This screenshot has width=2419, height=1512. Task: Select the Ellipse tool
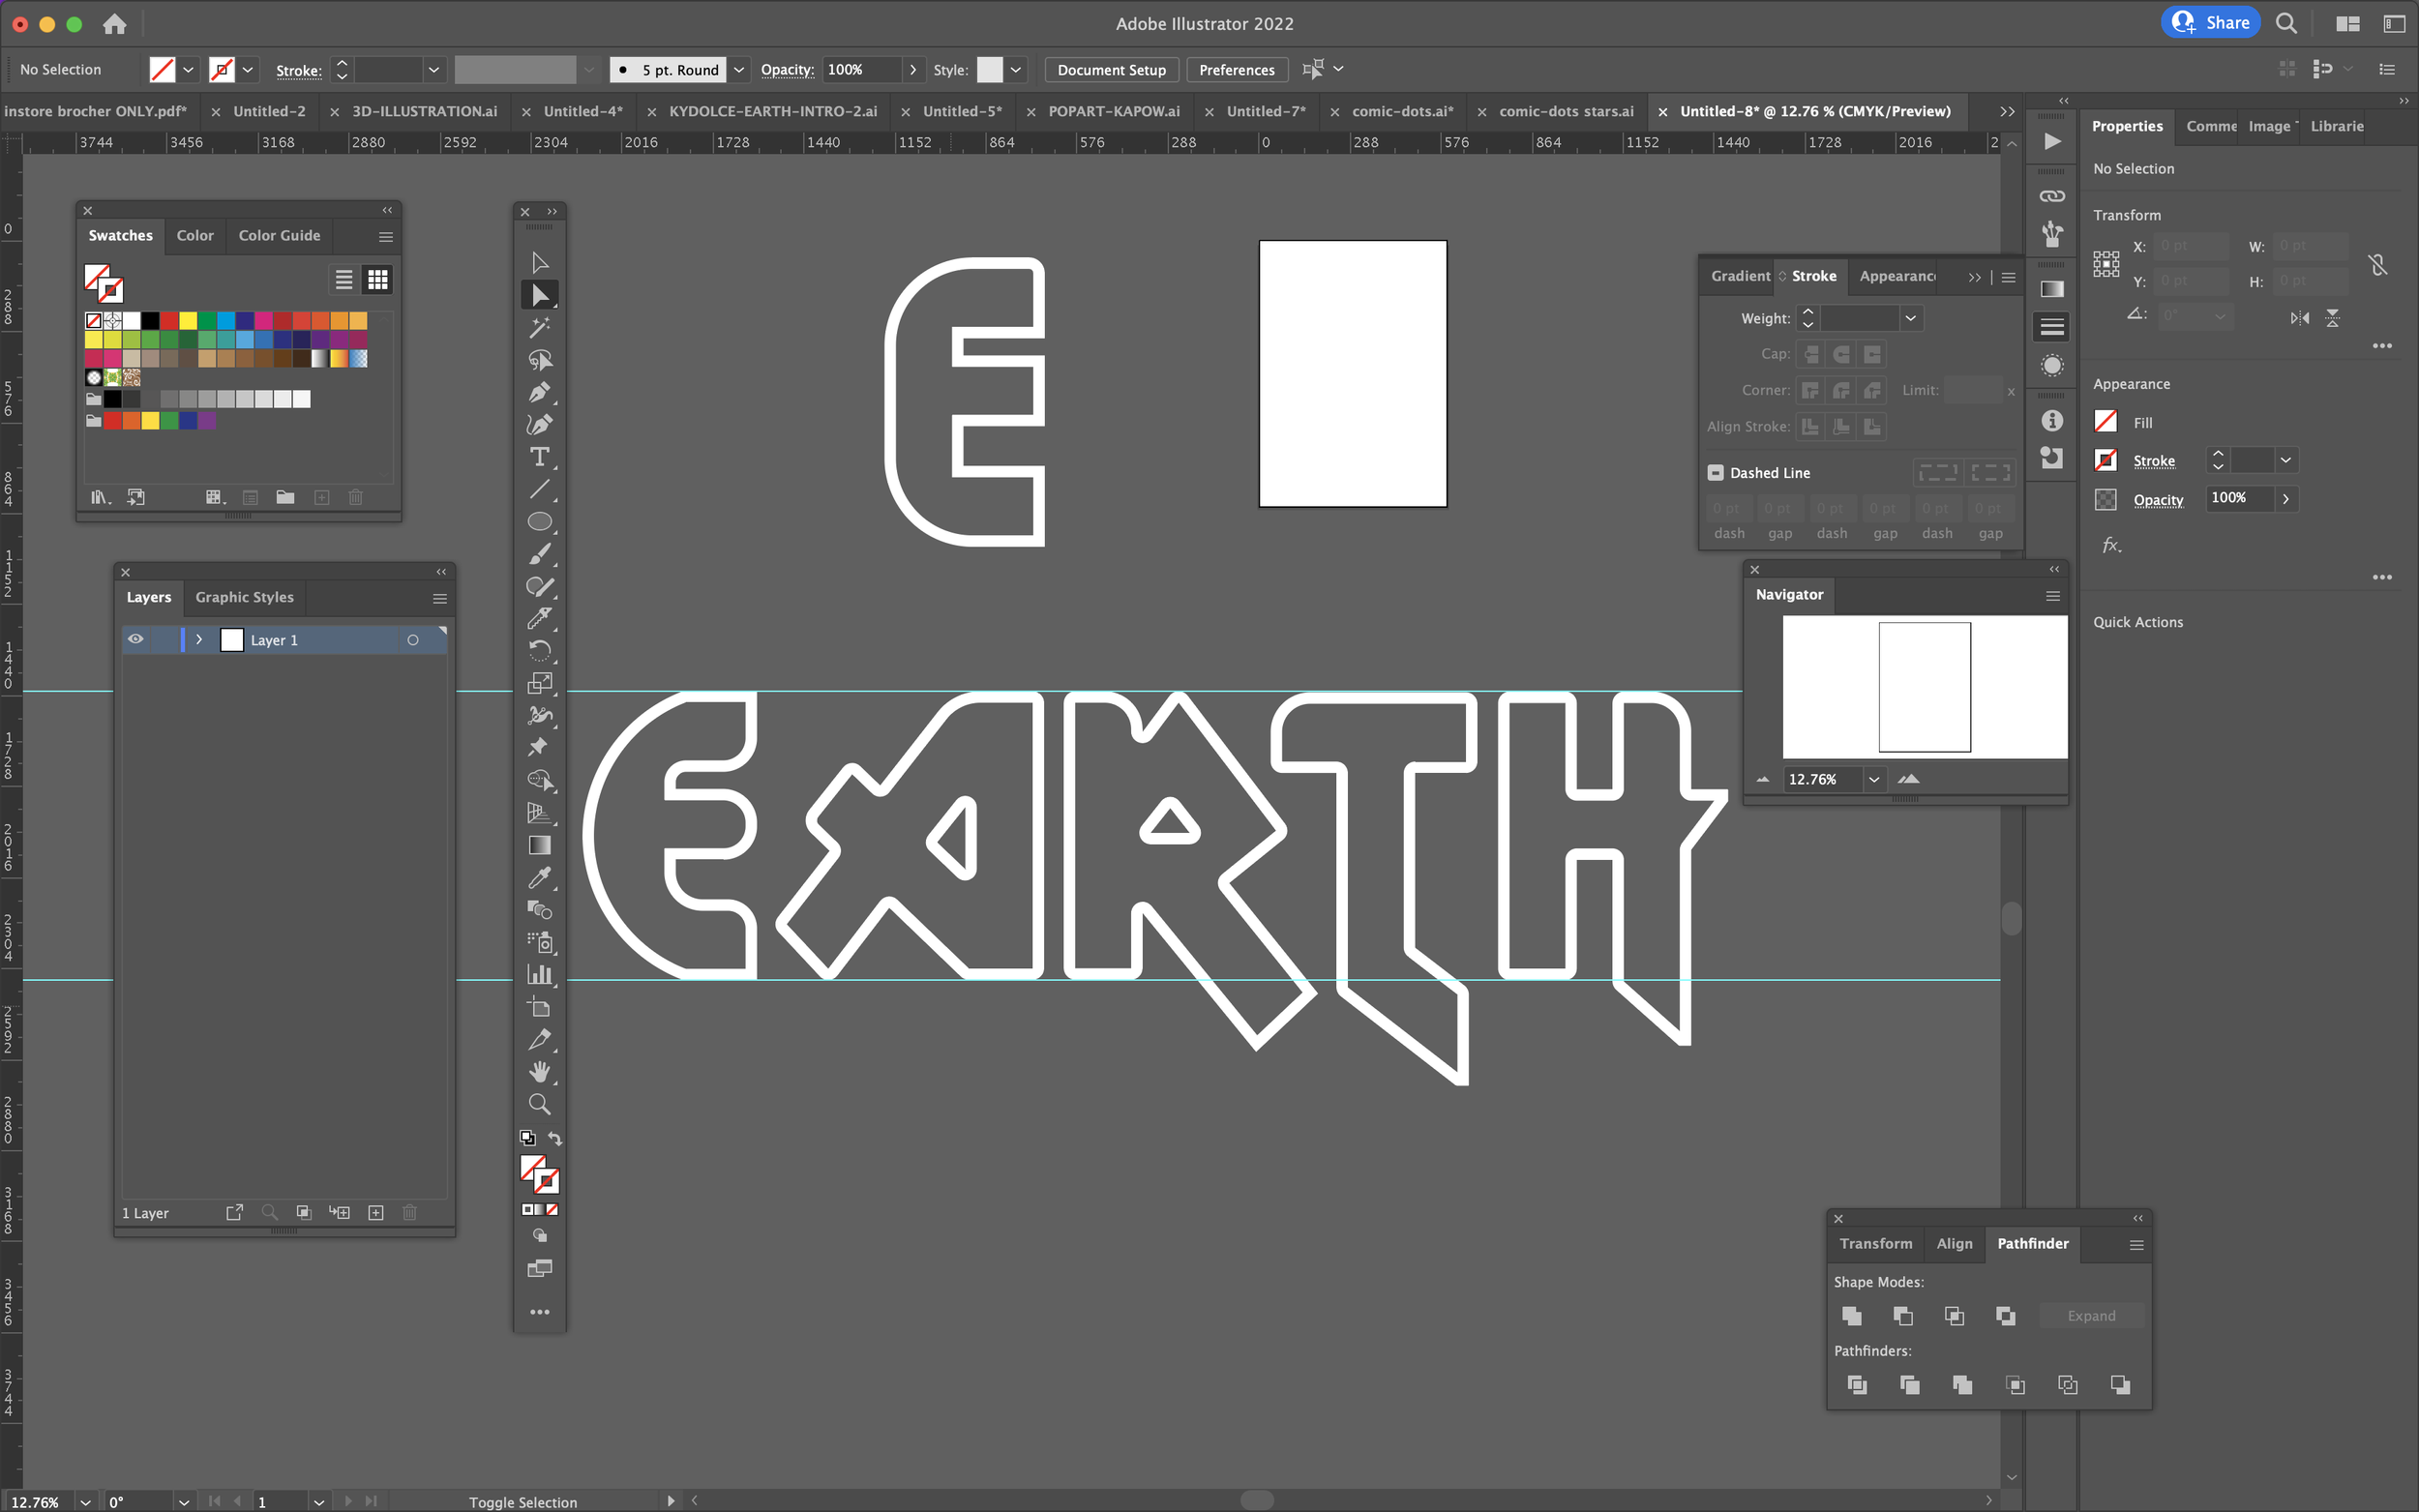click(539, 522)
